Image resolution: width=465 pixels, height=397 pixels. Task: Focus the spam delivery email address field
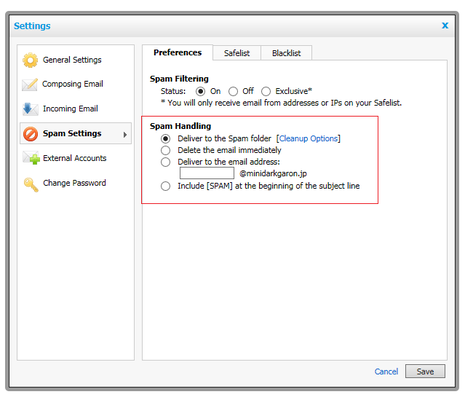207,173
